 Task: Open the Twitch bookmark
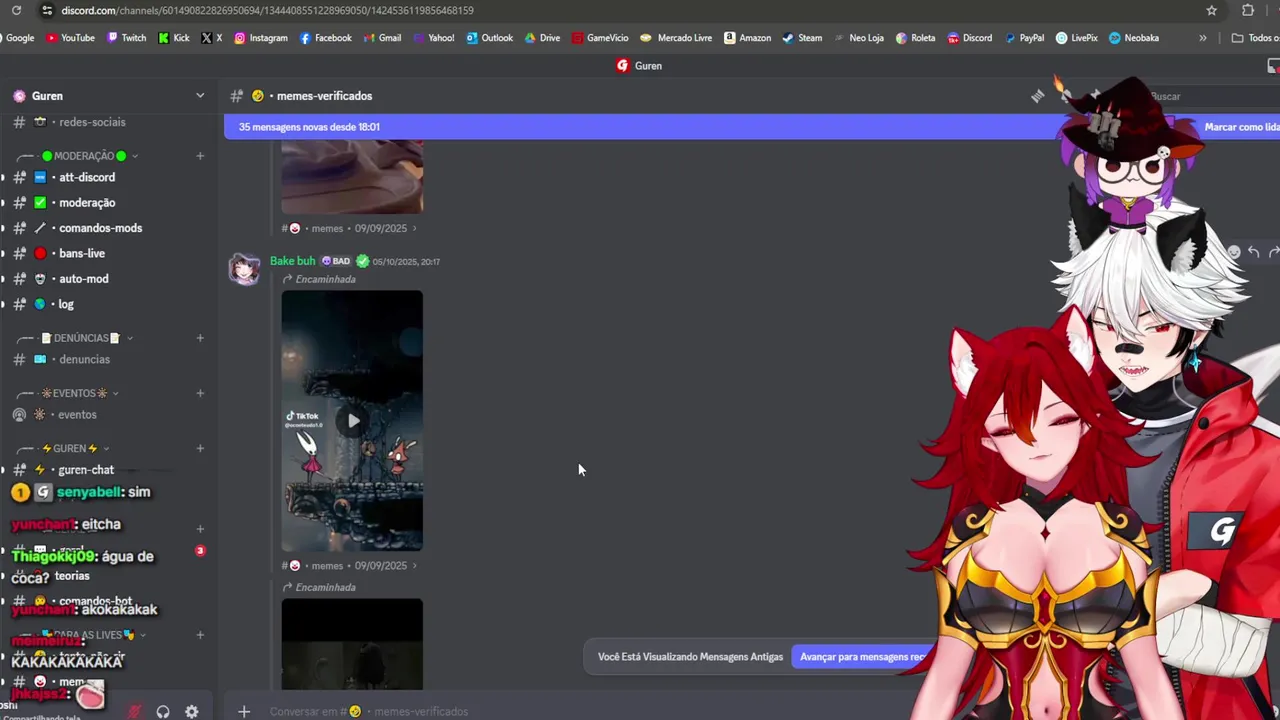pyautogui.click(x=126, y=38)
